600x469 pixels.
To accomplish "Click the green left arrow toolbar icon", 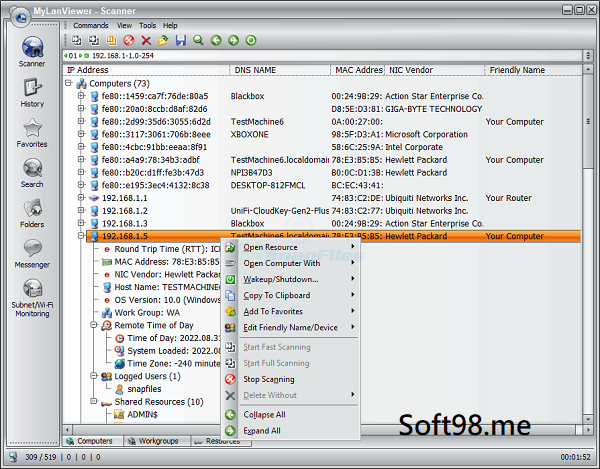I will coord(216,40).
